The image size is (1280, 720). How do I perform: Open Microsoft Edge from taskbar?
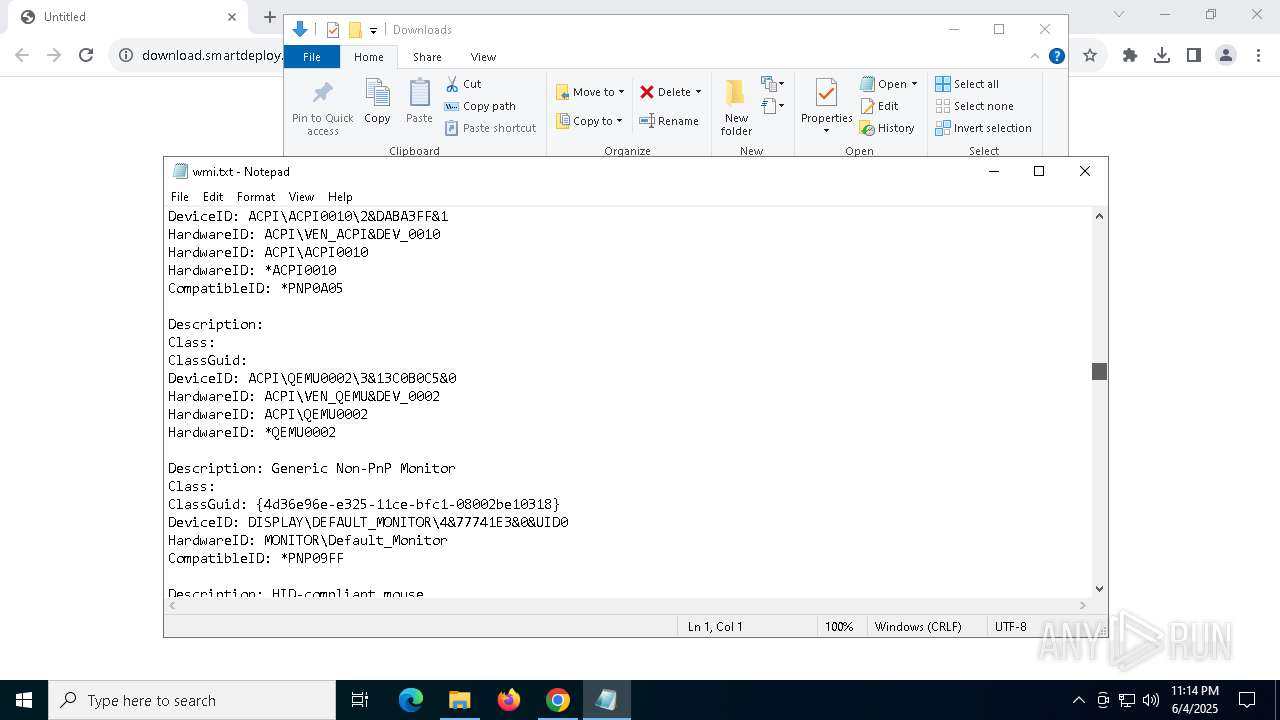coord(411,700)
